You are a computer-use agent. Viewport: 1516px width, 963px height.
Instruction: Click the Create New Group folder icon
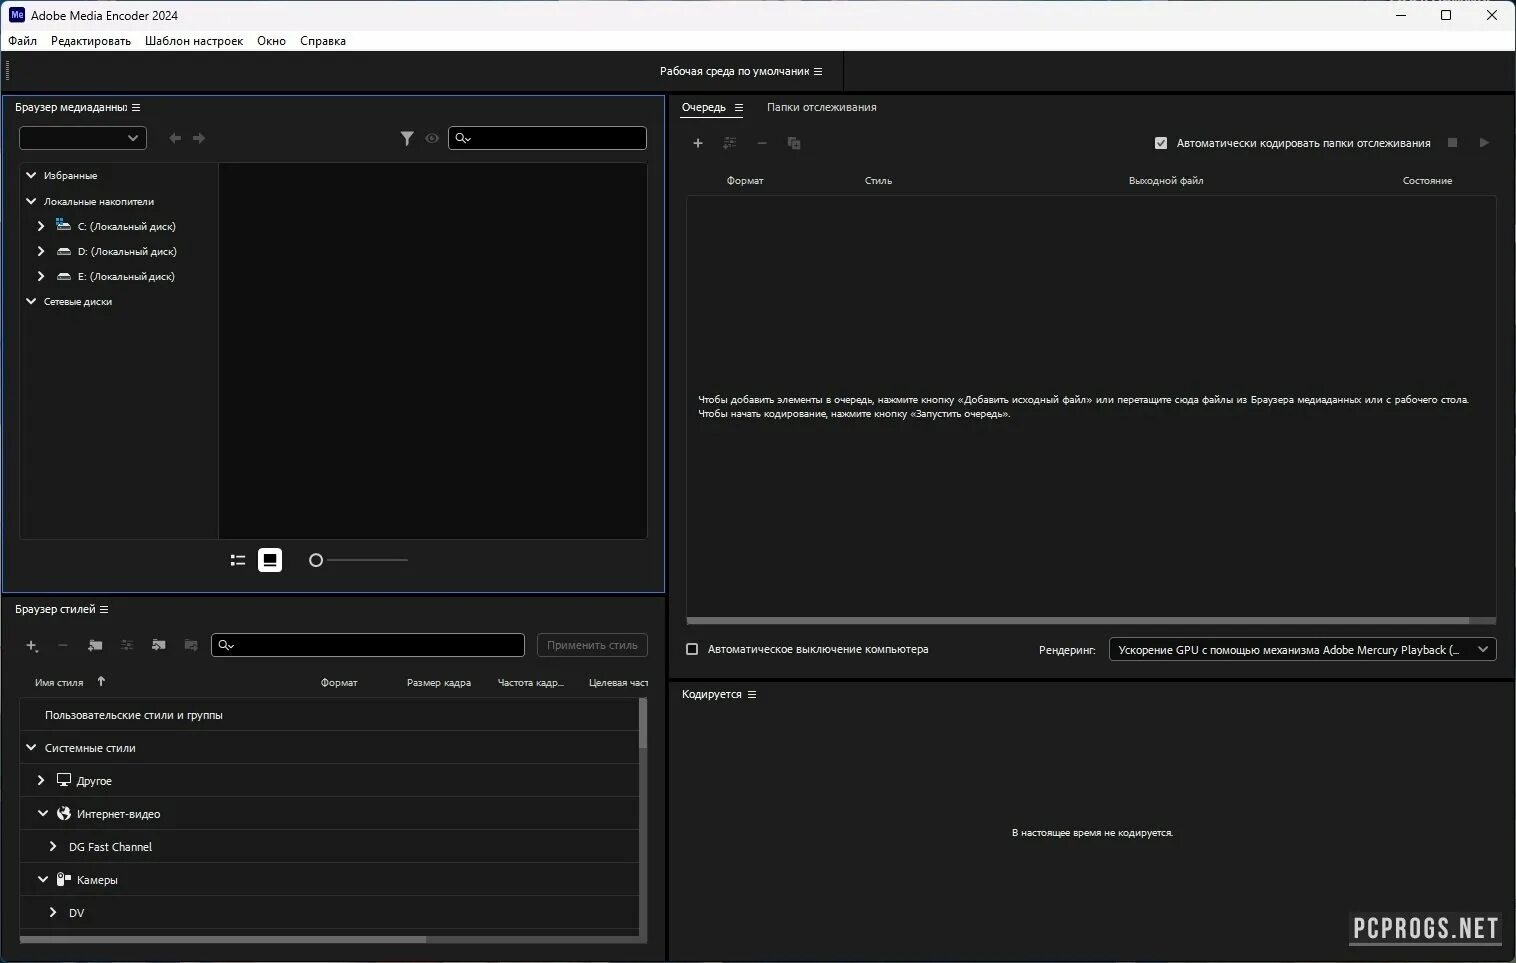pyautogui.click(x=95, y=645)
